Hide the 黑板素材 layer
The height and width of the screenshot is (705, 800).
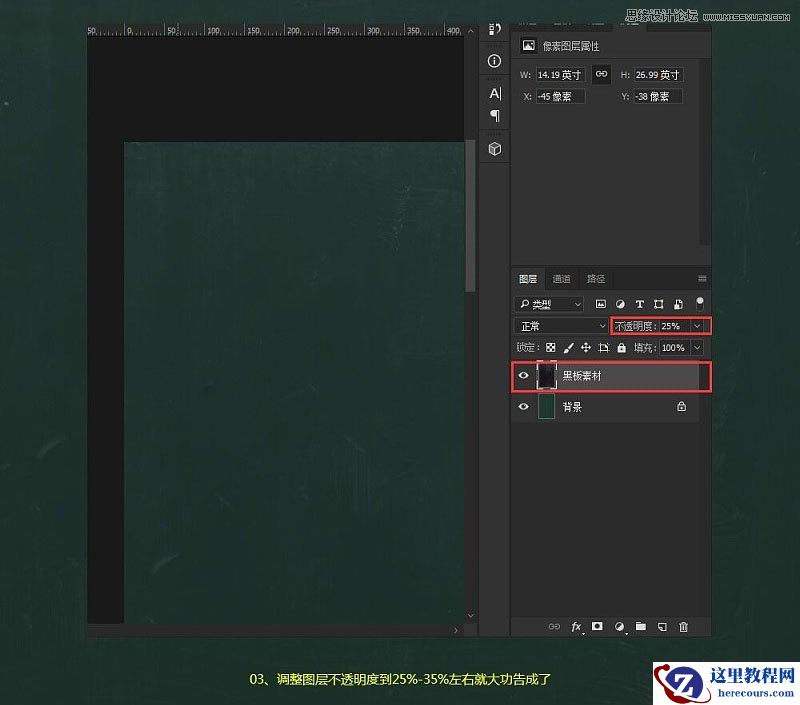(x=523, y=377)
